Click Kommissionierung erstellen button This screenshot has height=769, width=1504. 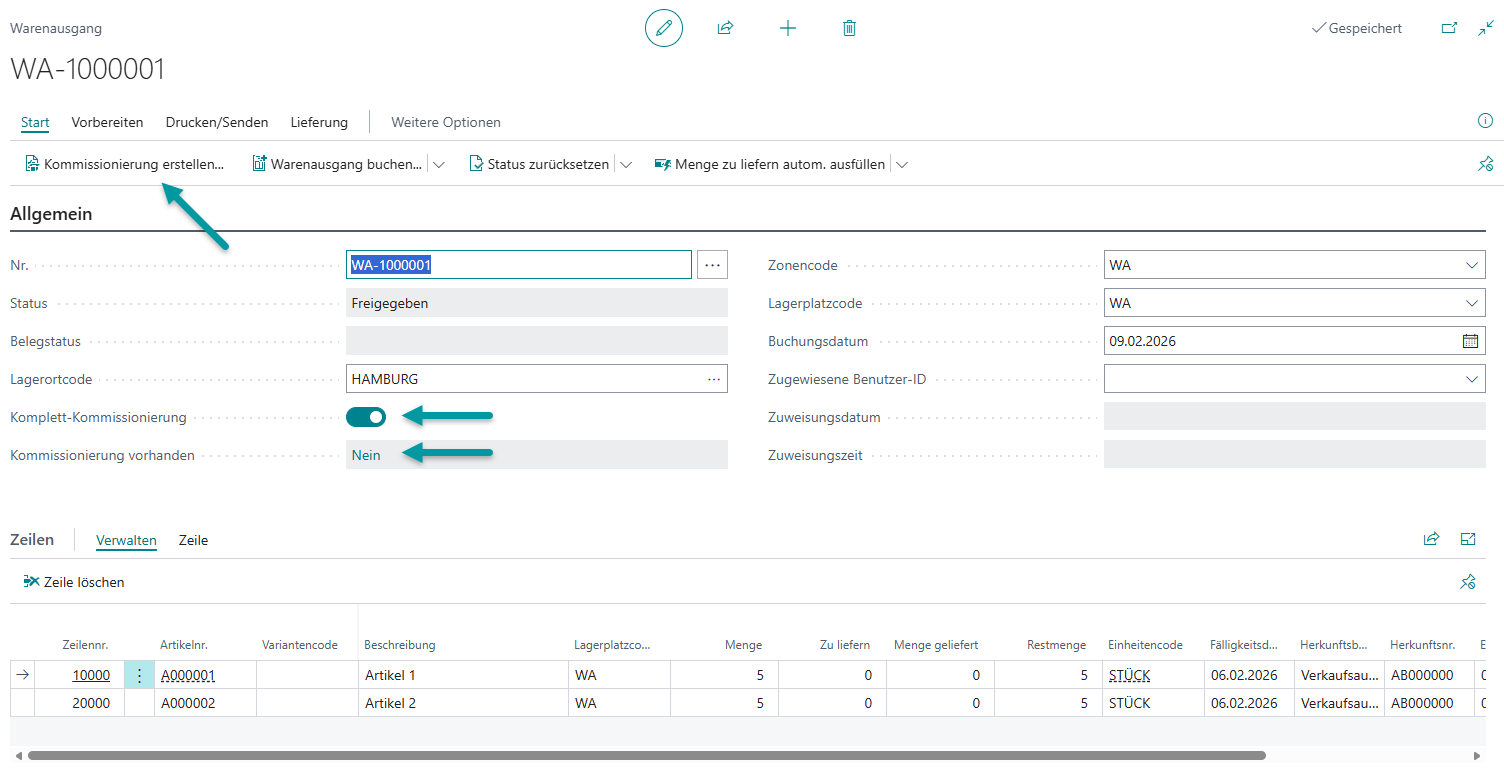(124, 164)
